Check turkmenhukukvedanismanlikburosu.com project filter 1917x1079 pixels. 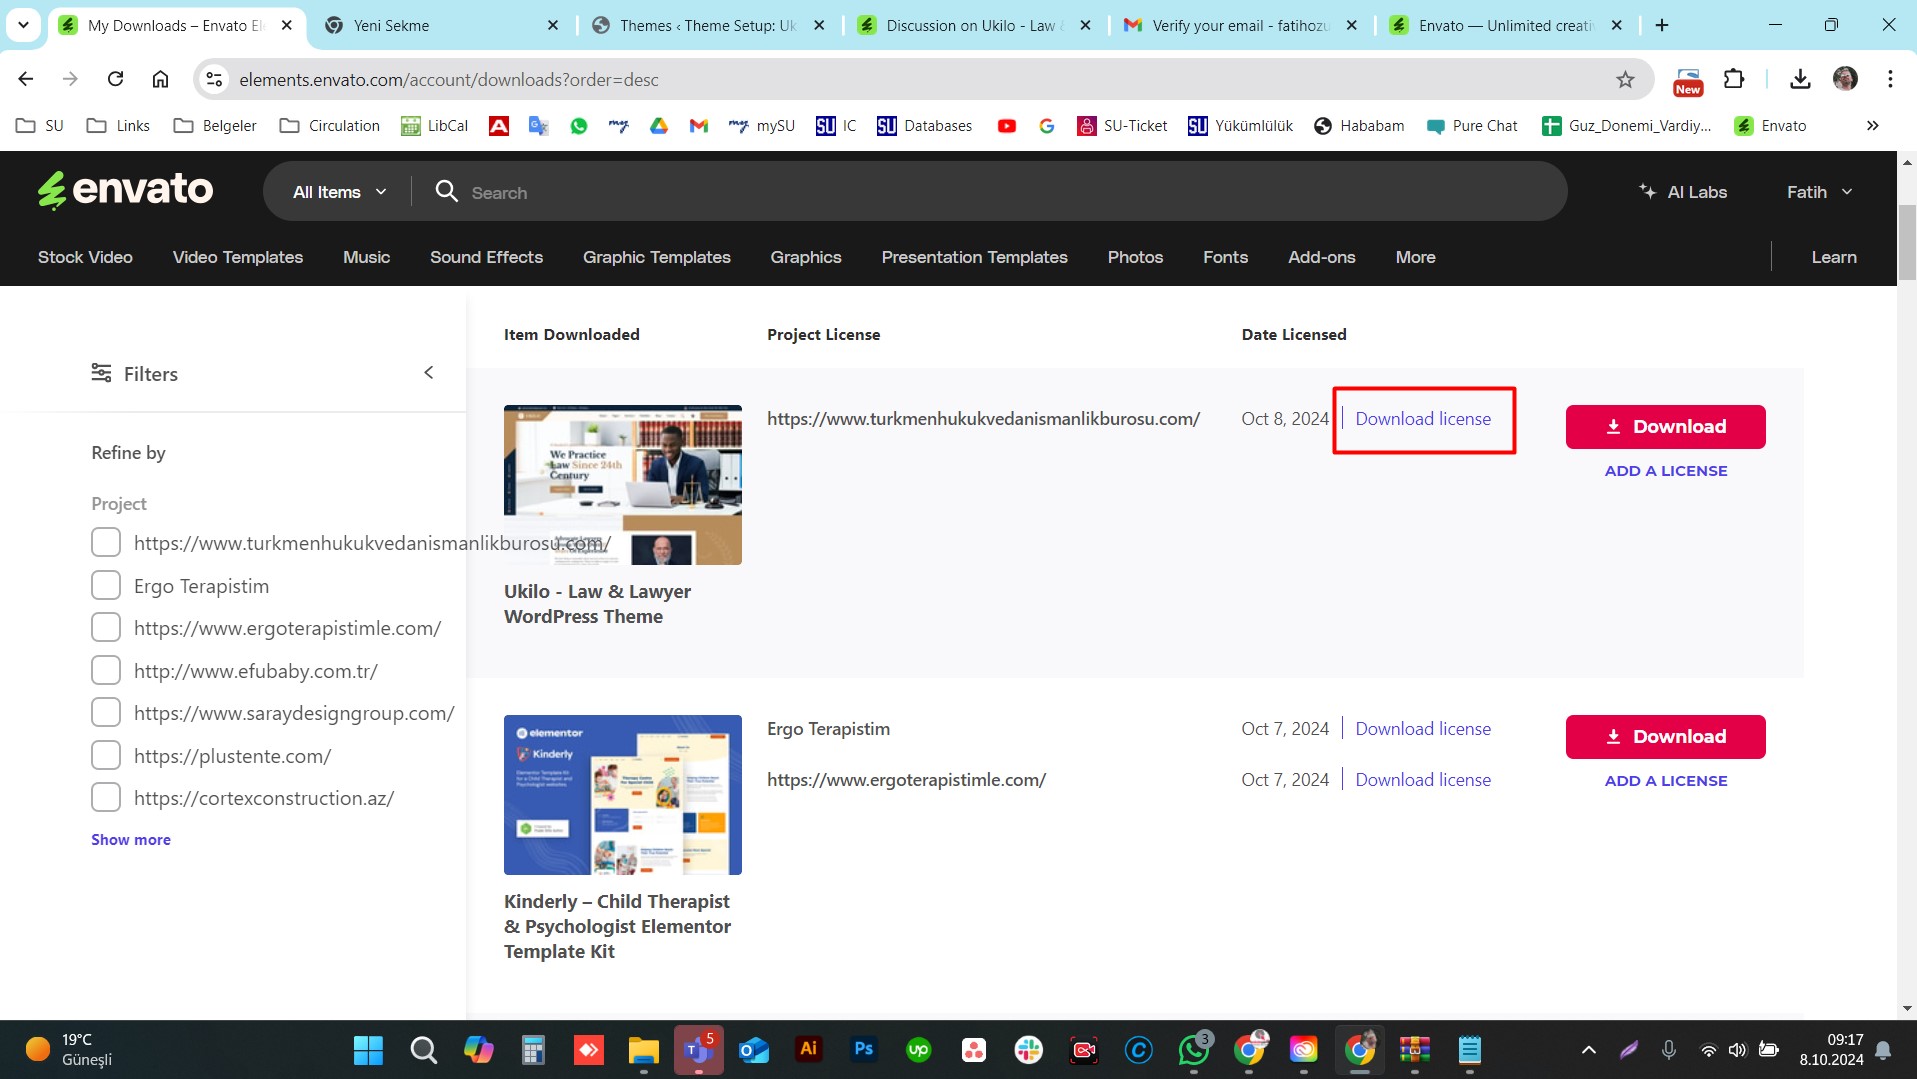(x=106, y=542)
